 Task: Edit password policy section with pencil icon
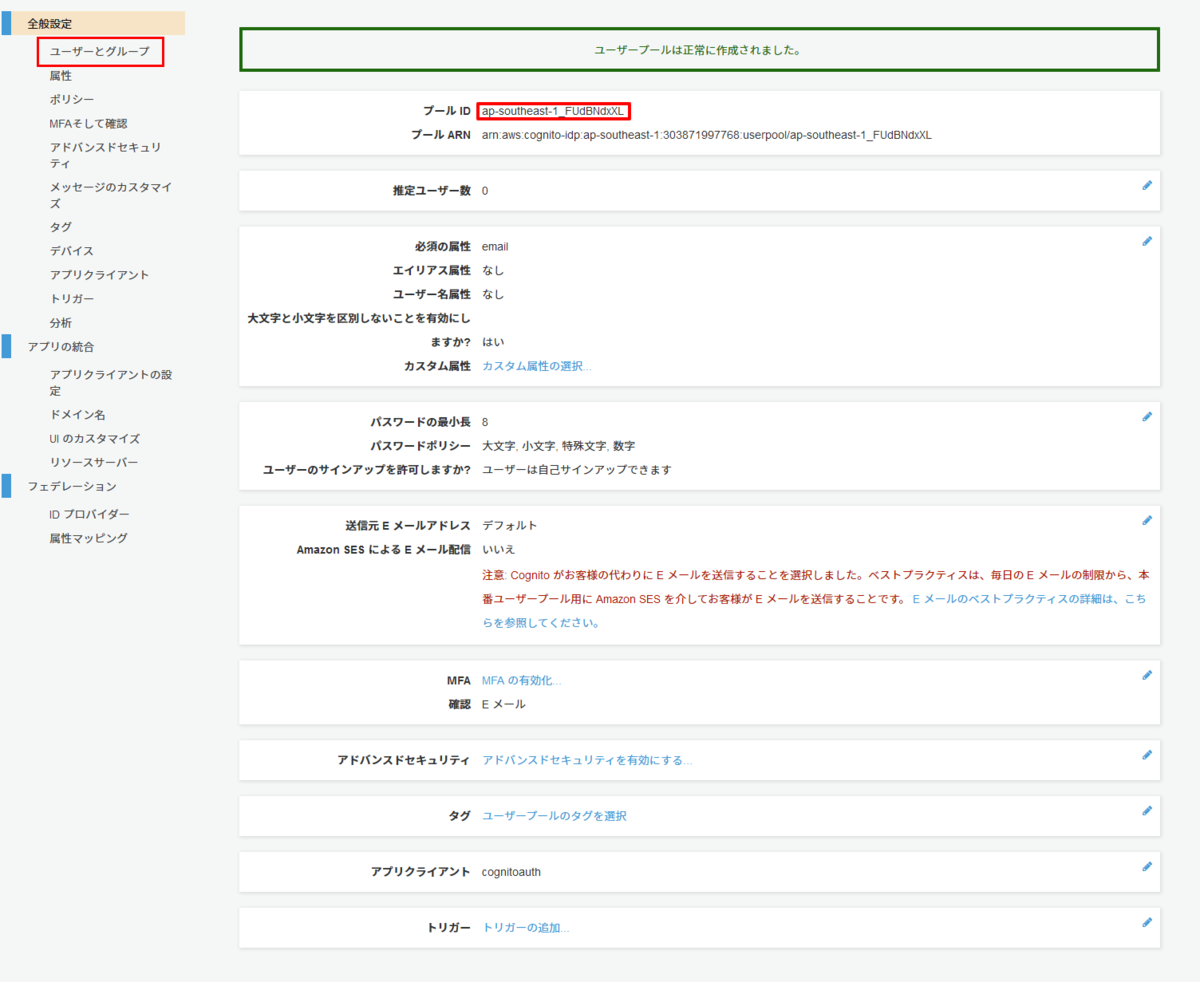click(1147, 416)
